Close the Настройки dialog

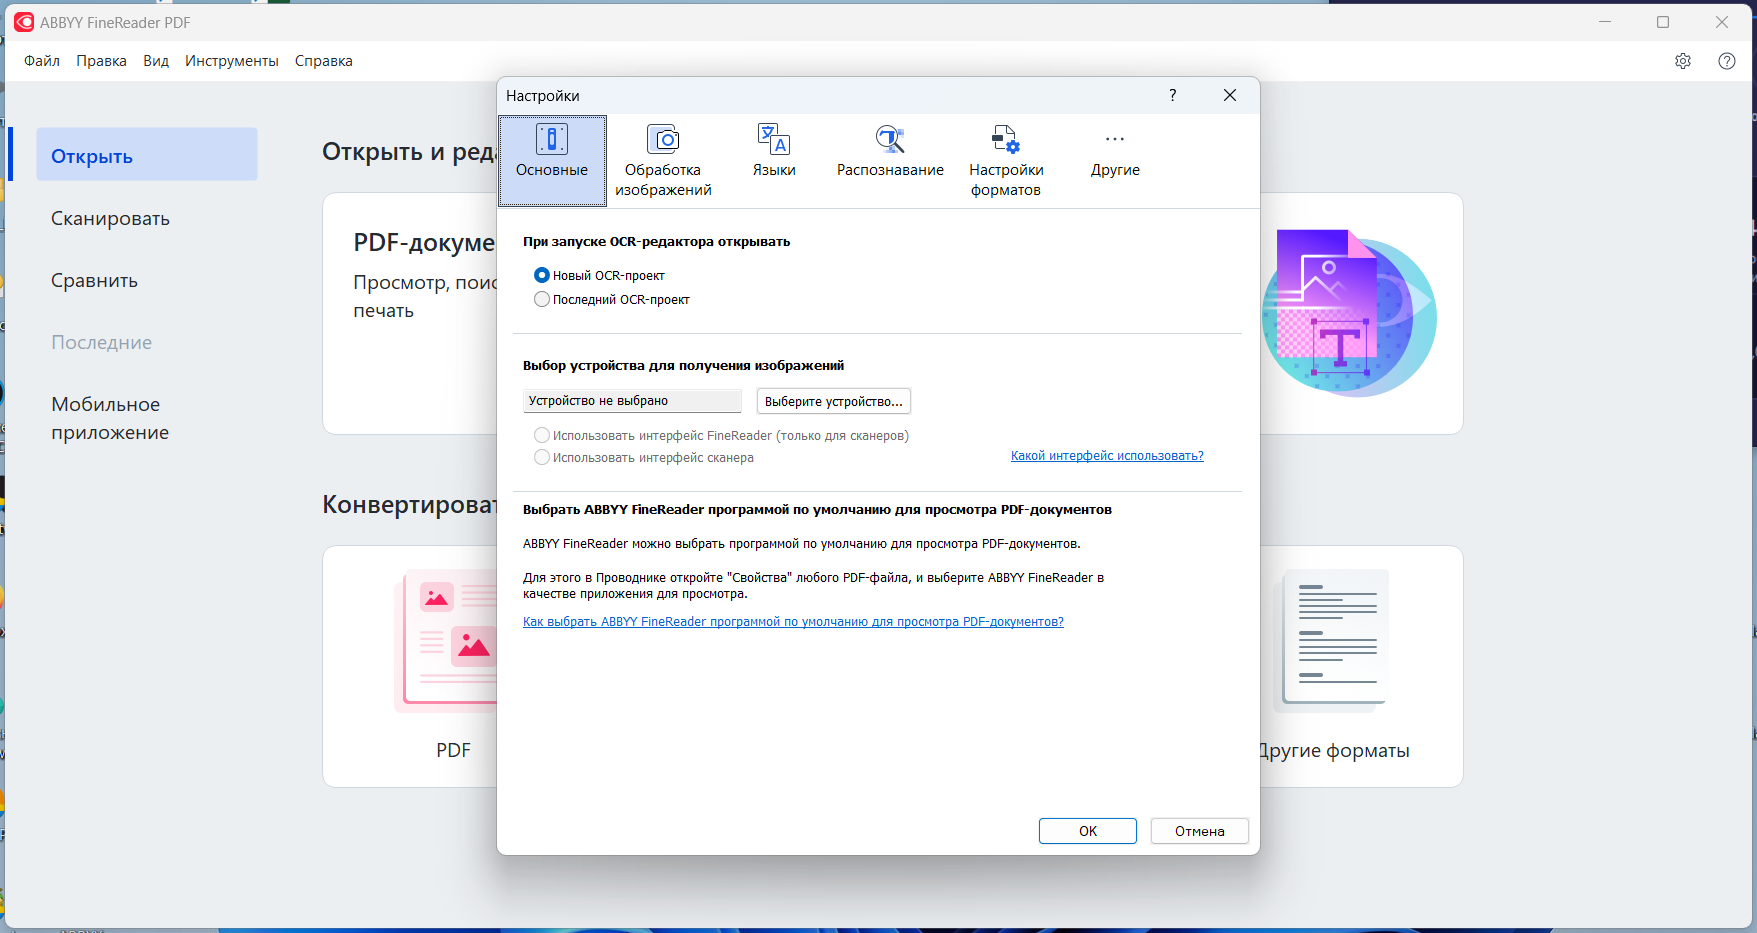pos(1230,95)
